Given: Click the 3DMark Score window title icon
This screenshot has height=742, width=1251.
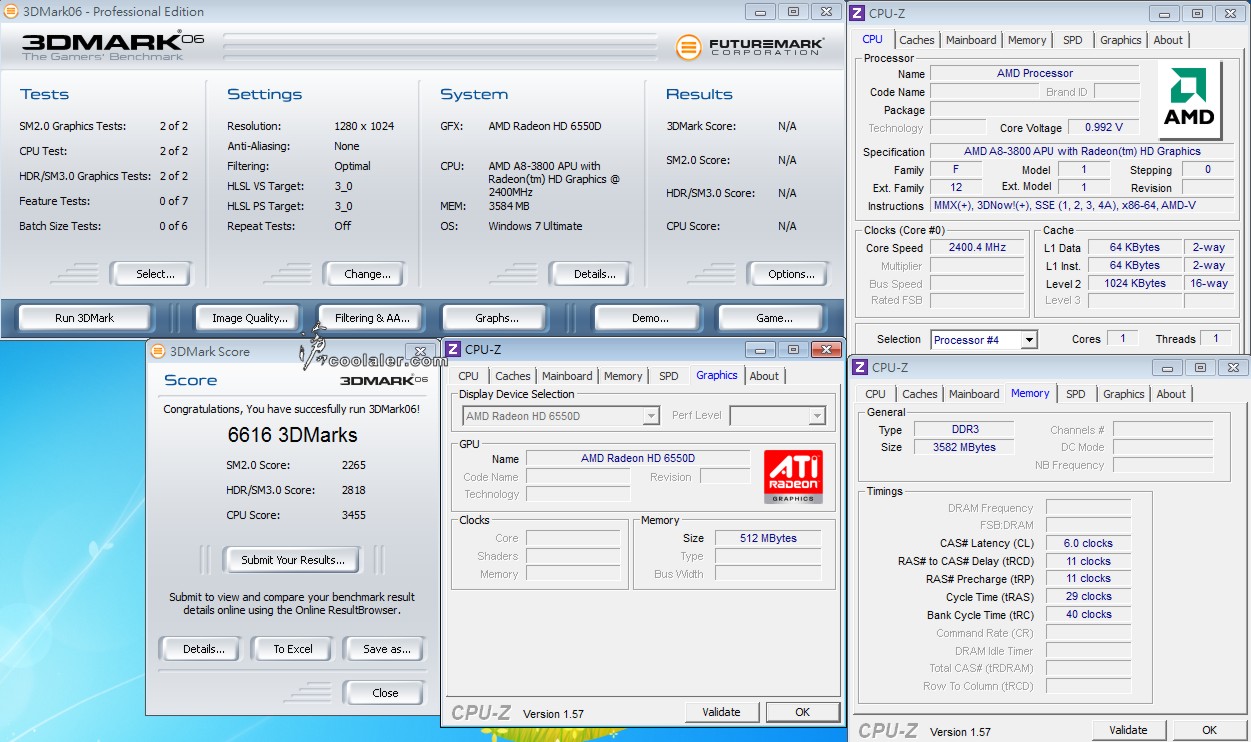Looking at the screenshot, I should 157,351.
